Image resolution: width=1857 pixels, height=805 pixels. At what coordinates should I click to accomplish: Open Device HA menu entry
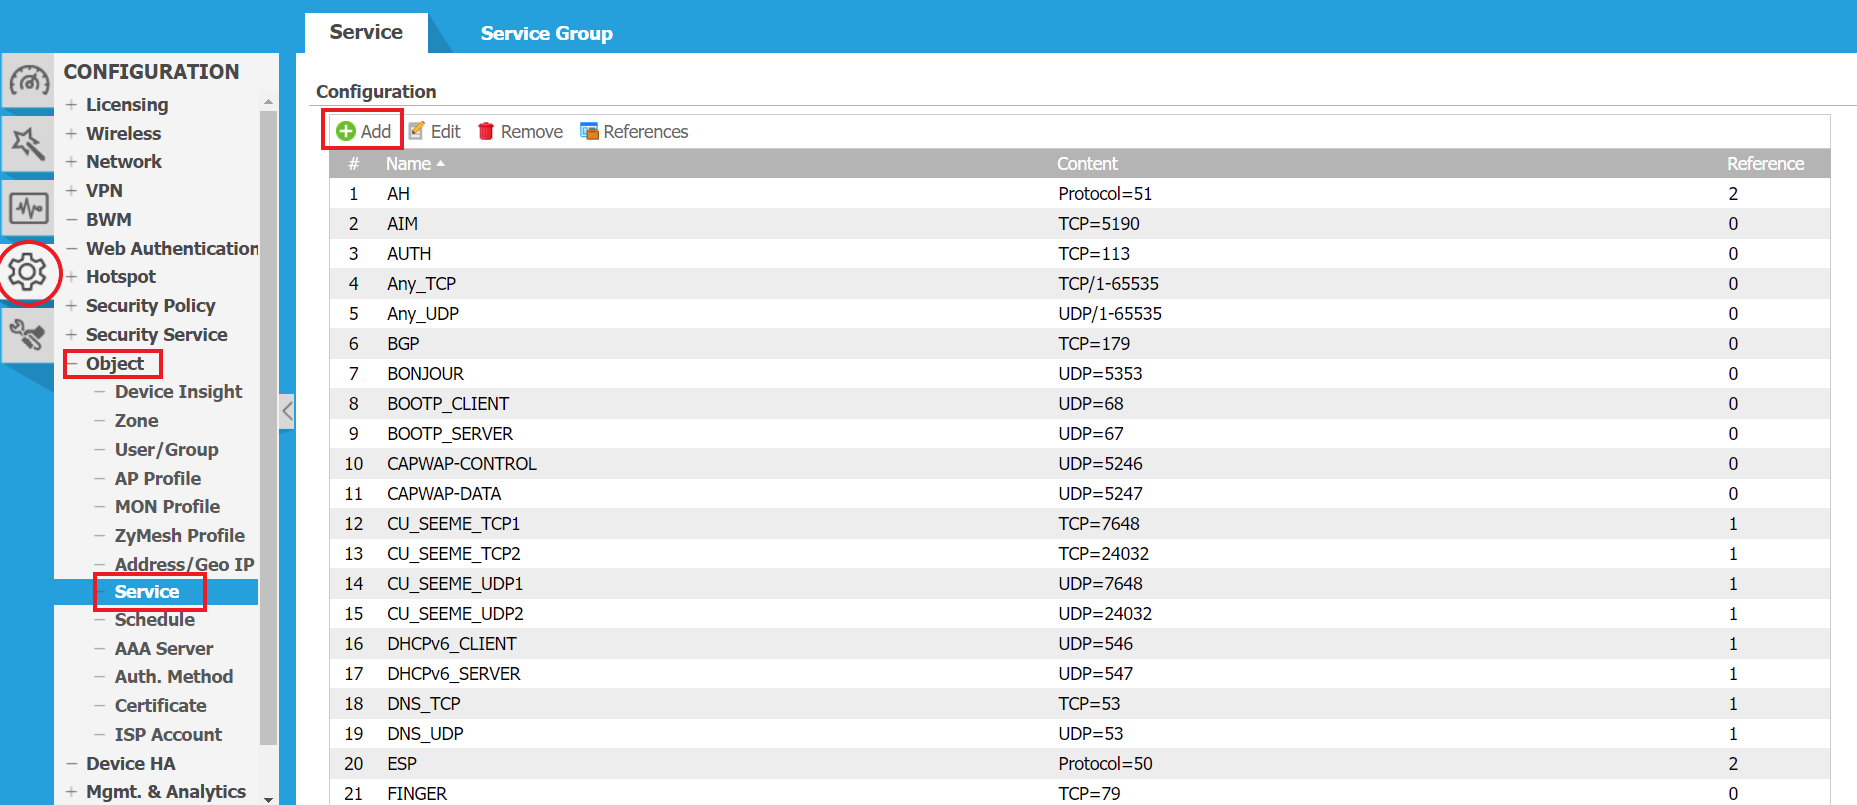[x=130, y=763]
